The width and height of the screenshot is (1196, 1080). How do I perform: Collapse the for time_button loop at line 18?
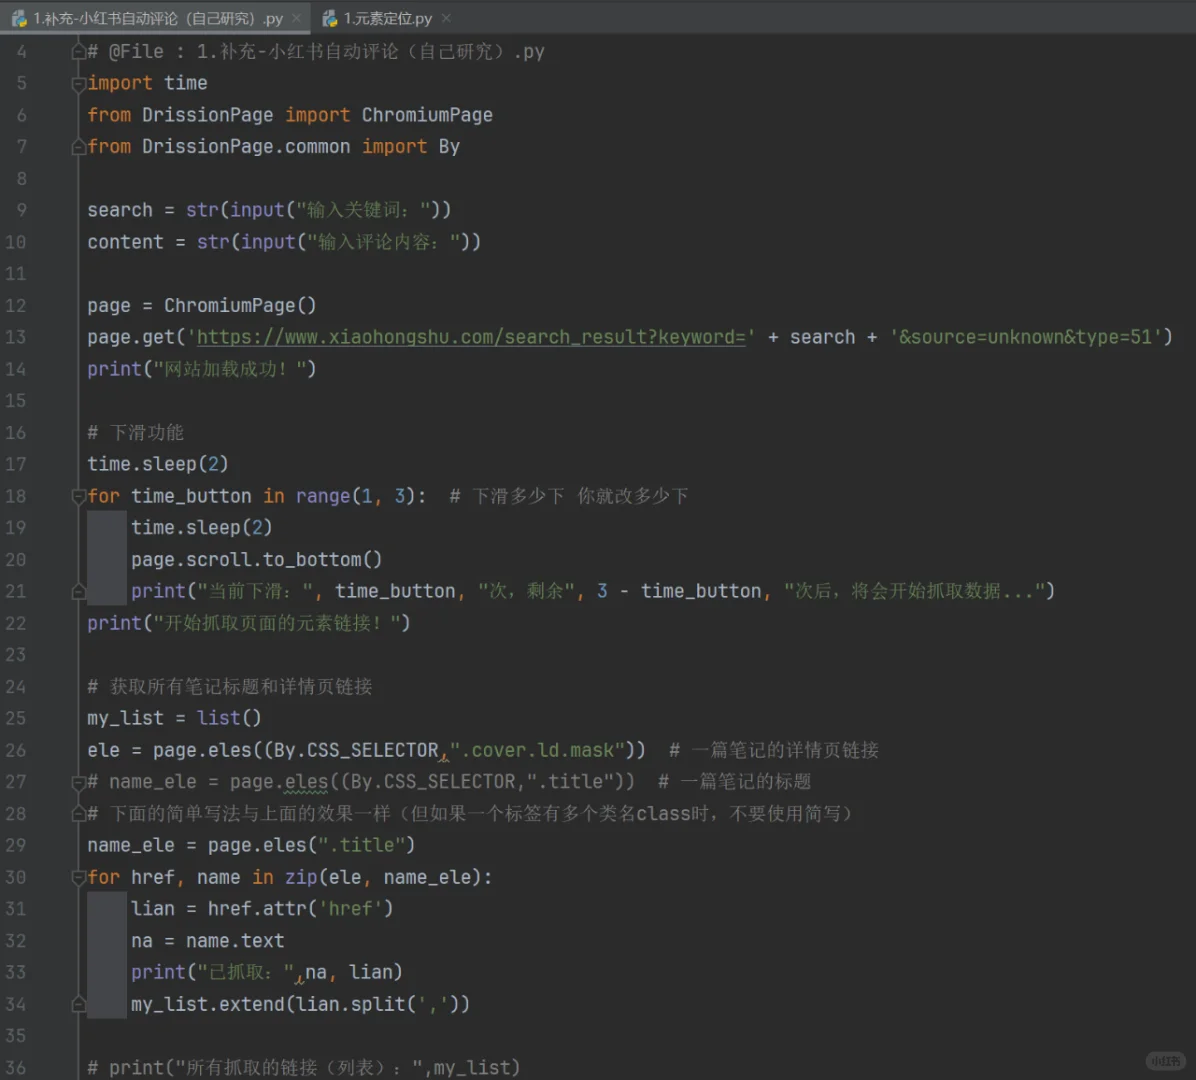pyautogui.click(x=78, y=497)
